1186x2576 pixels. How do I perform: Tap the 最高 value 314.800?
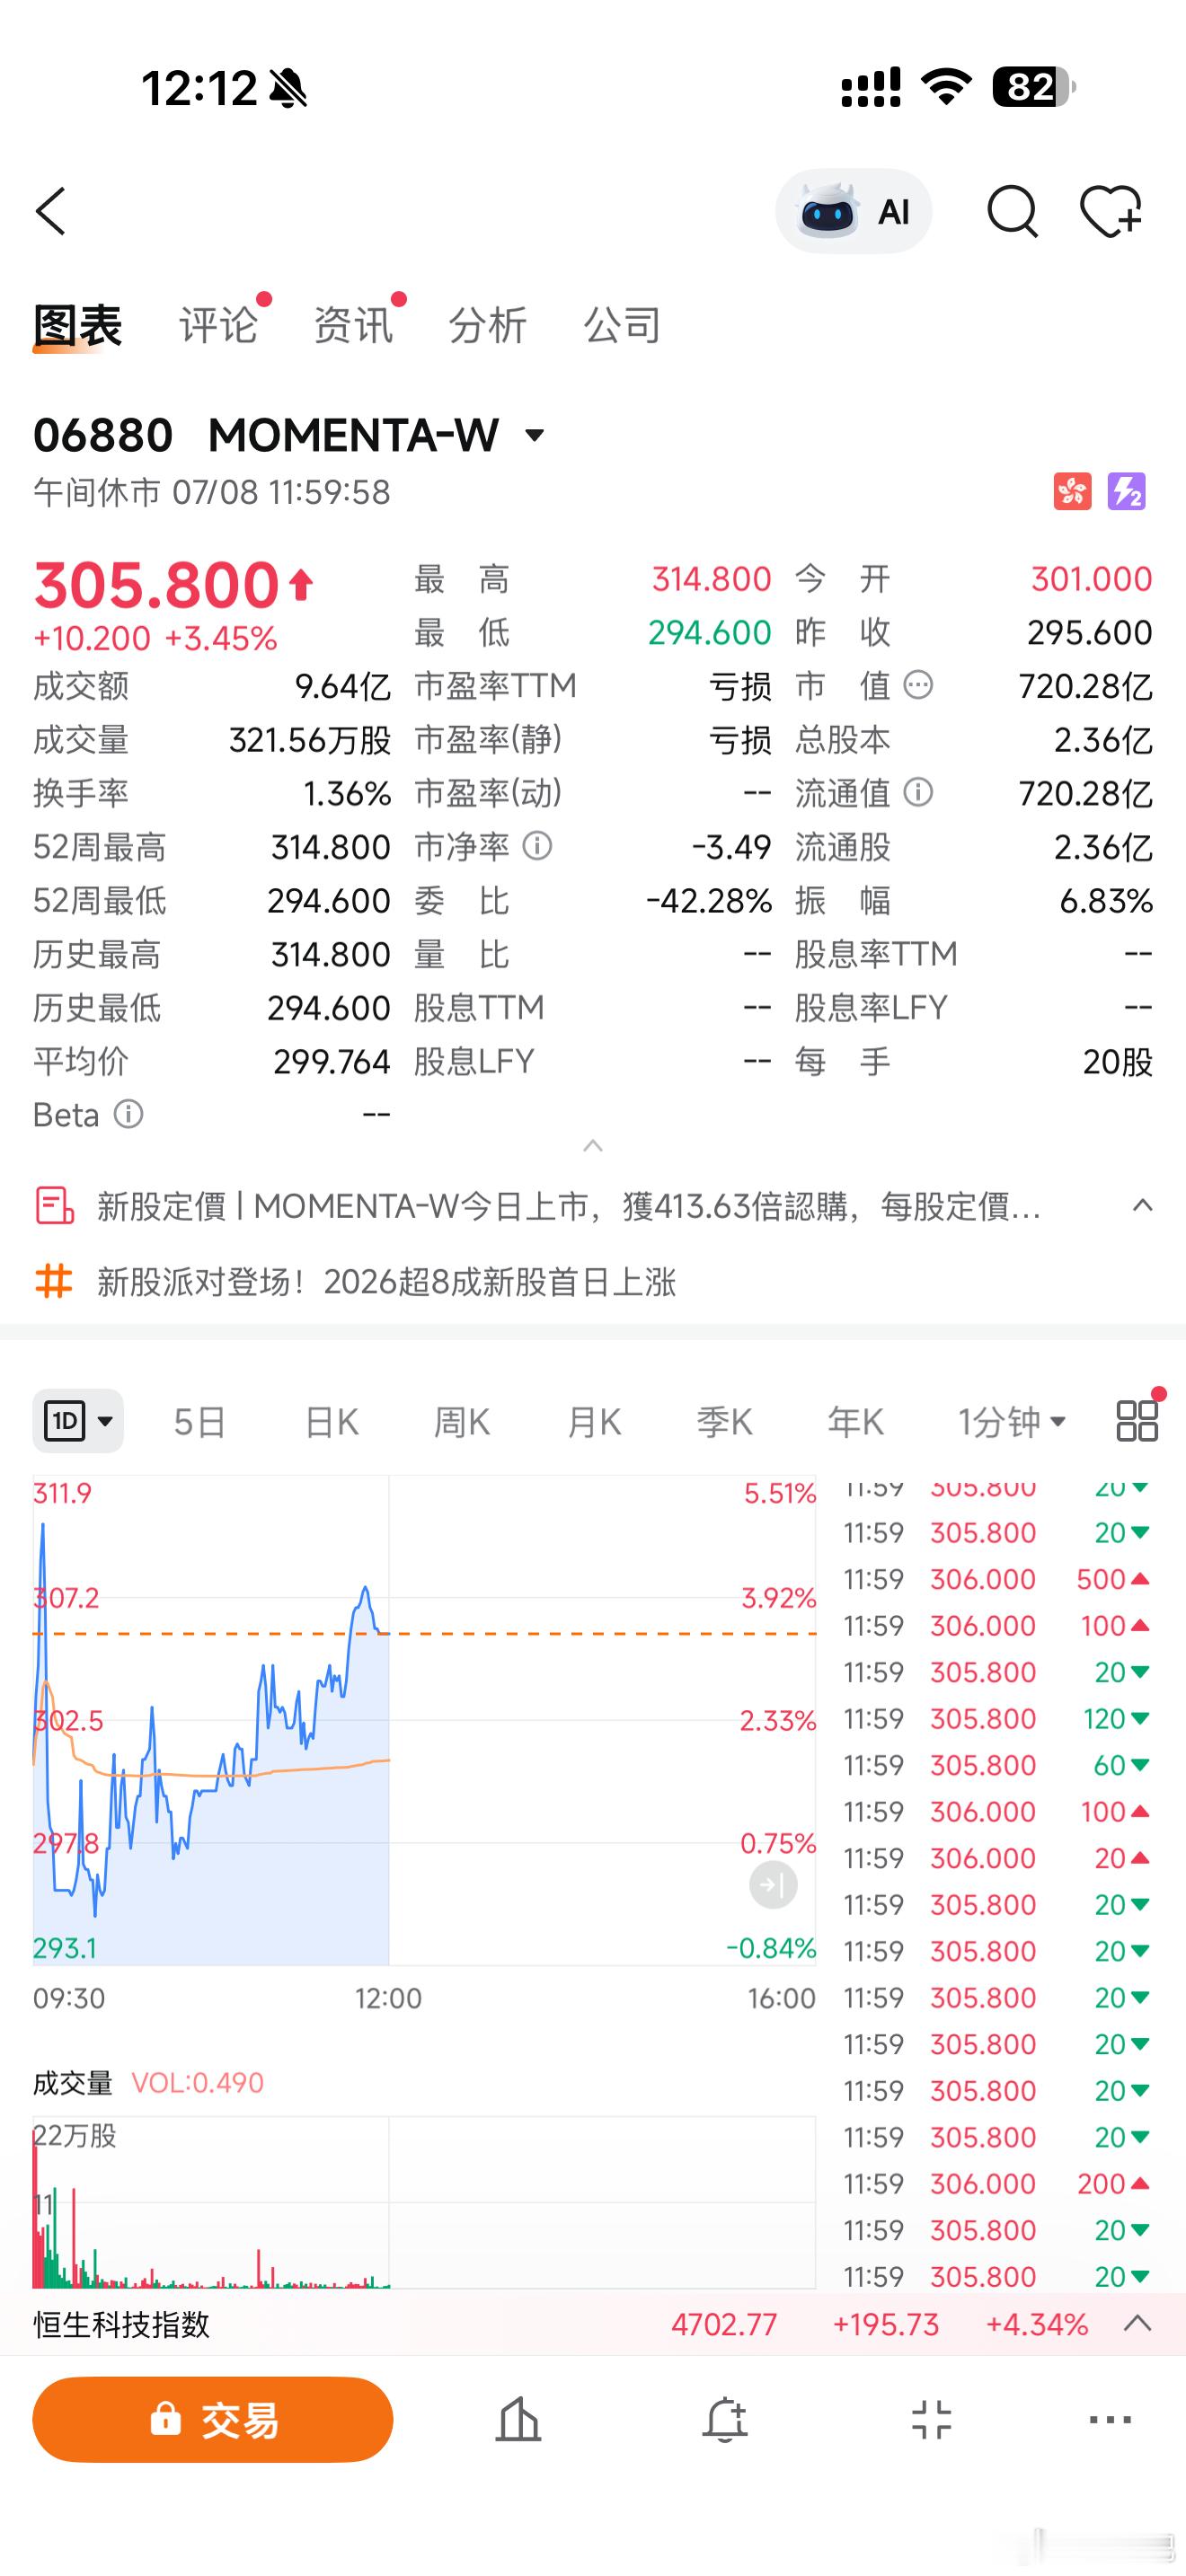coord(711,578)
